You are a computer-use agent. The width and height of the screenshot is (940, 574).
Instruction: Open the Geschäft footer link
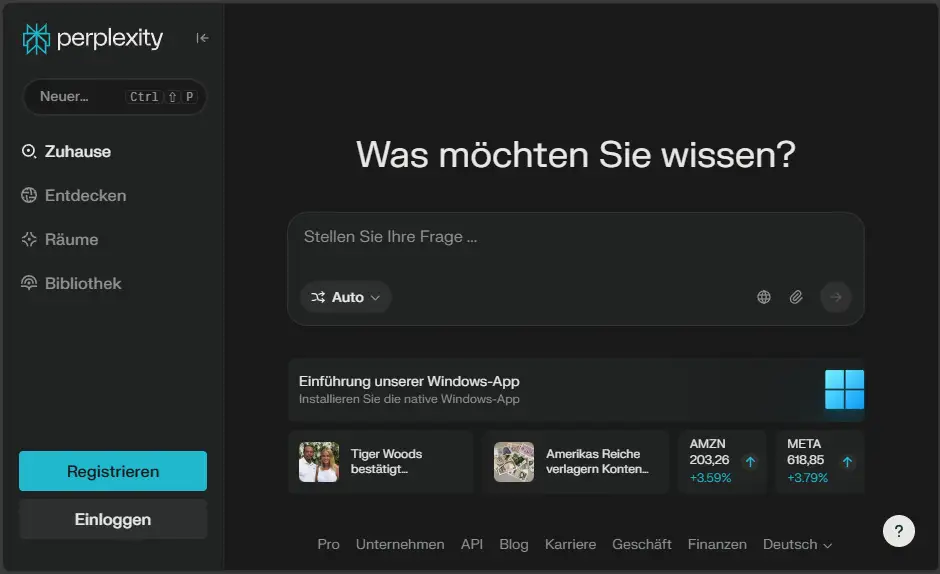641,545
